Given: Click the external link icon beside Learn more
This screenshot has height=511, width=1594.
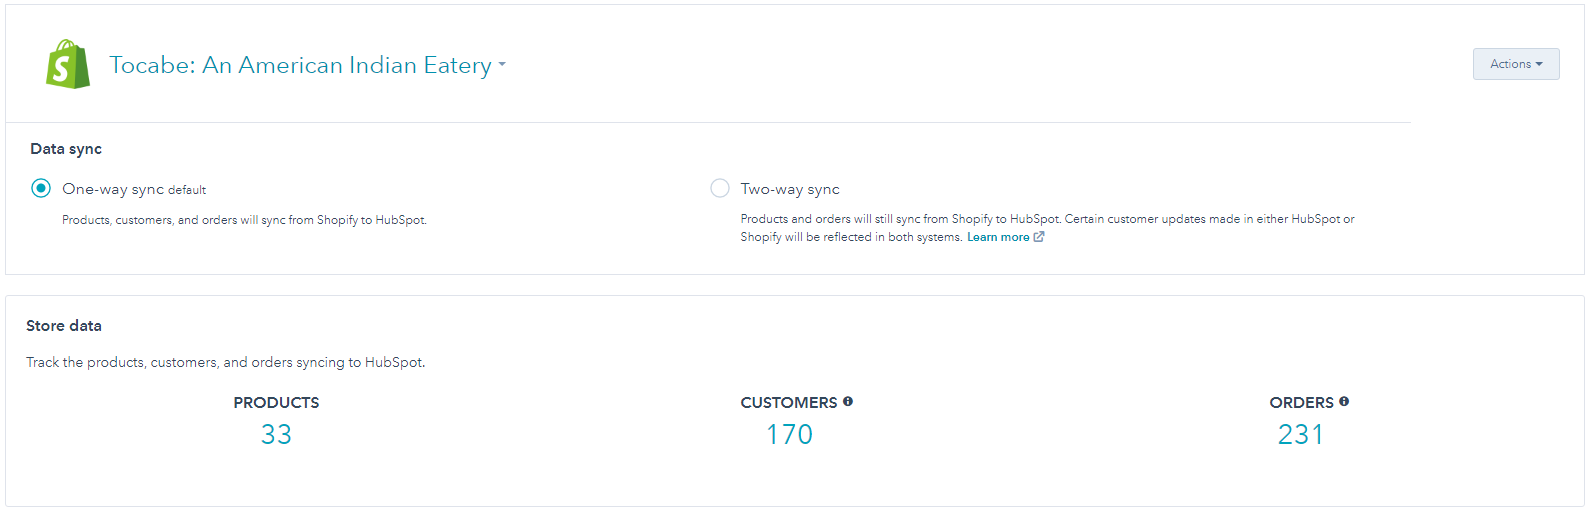Looking at the screenshot, I should tap(1039, 237).
